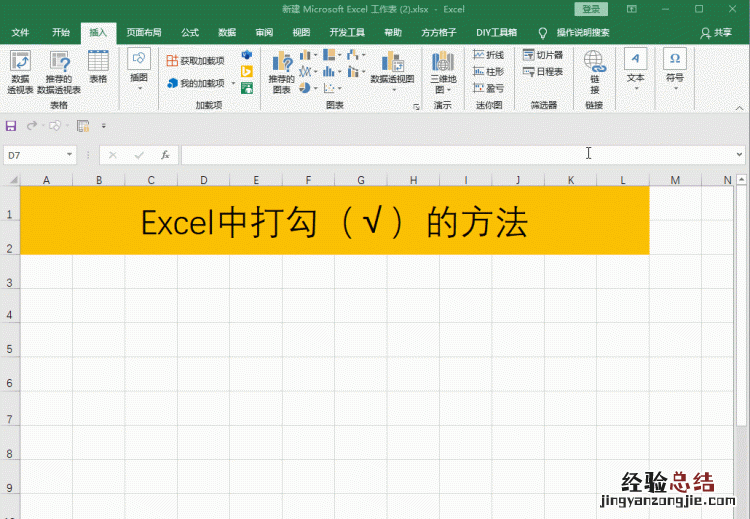
Task: Open the Symbols (符号) dropdown
Action: (675, 70)
